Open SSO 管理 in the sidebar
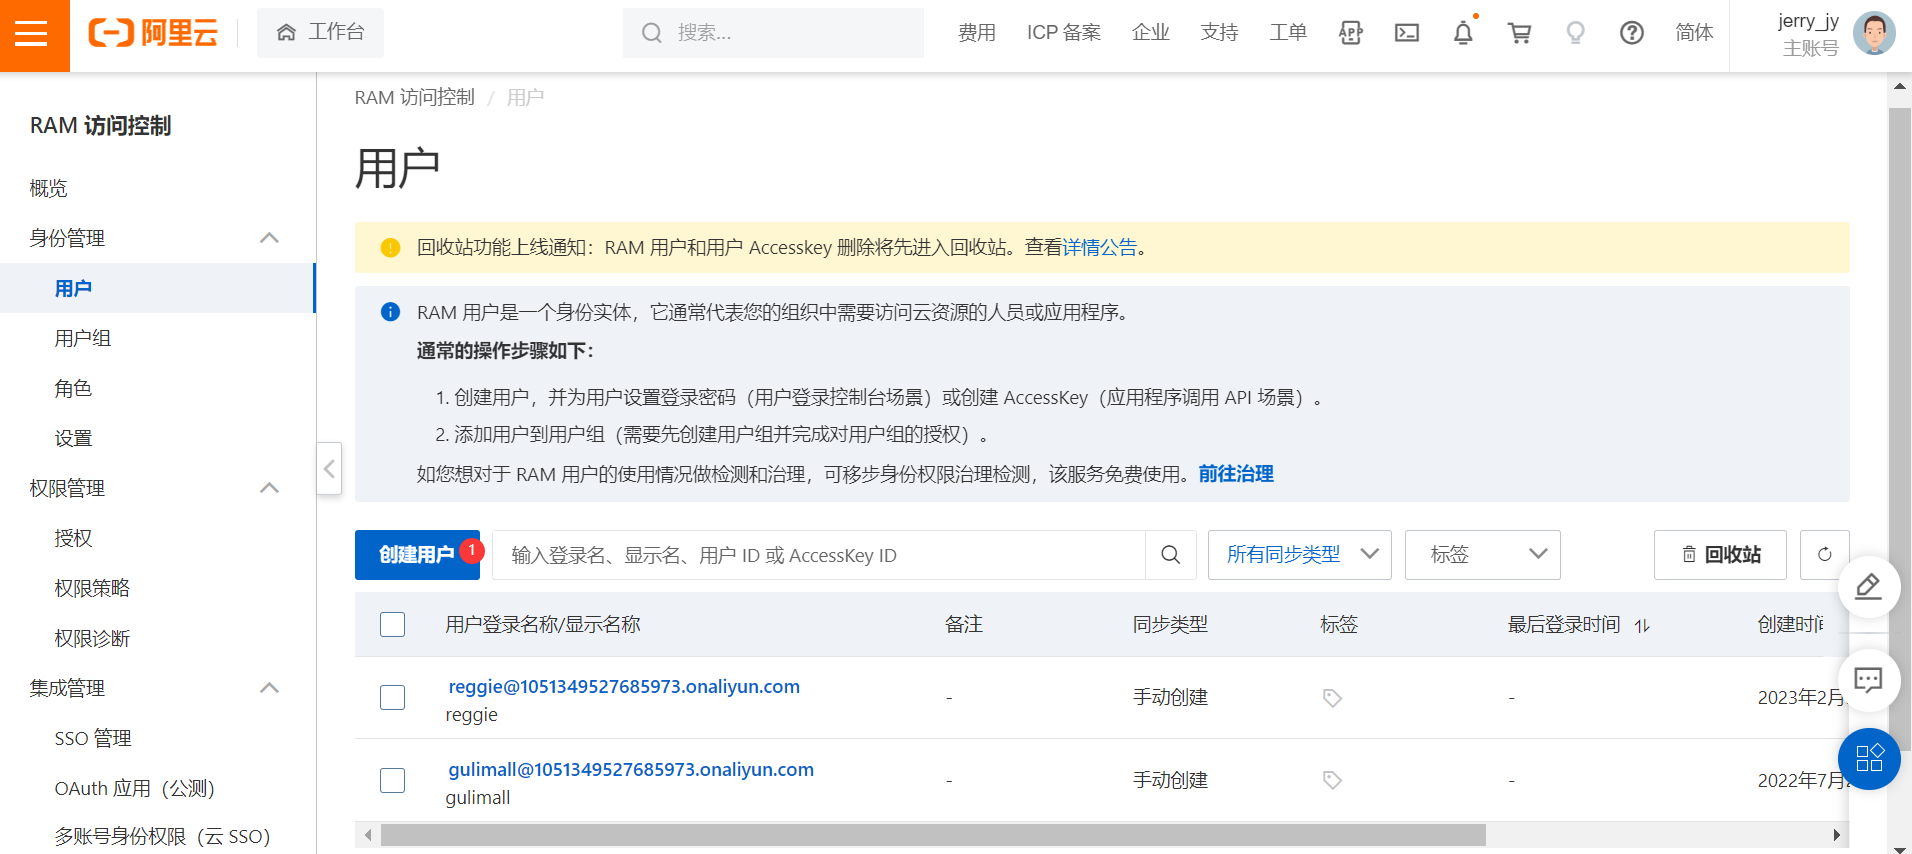 [x=93, y=738]
